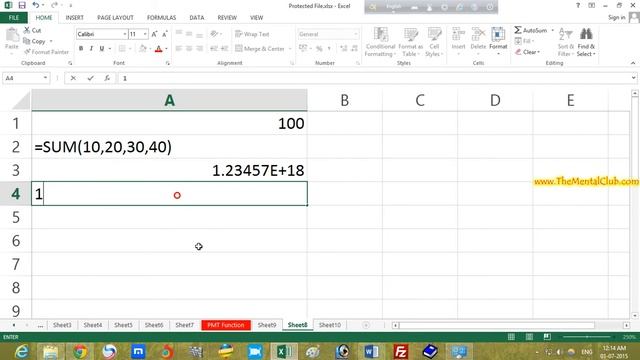Open Google Chrome from the taskbar
The height and width of the screenshot is (360, 640).
click(80, 351)
